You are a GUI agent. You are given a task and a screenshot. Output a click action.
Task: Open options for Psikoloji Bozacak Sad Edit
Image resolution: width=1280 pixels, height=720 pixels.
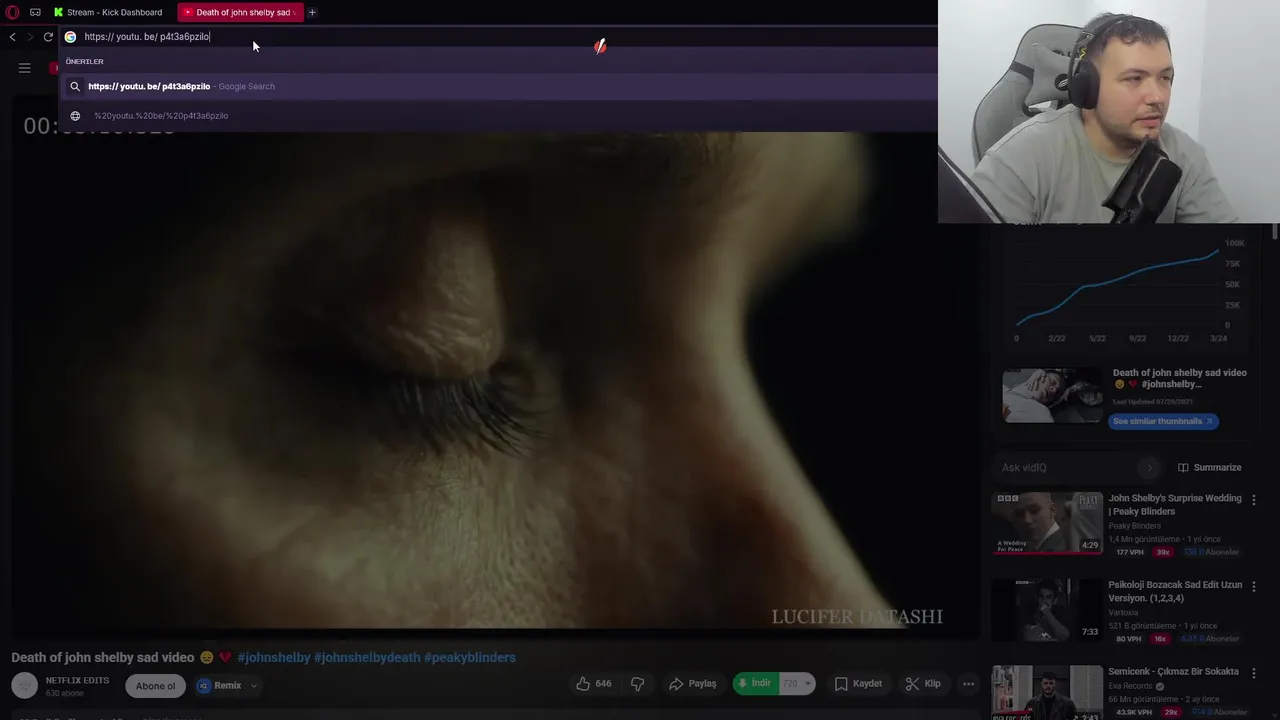click(1254, 586)
